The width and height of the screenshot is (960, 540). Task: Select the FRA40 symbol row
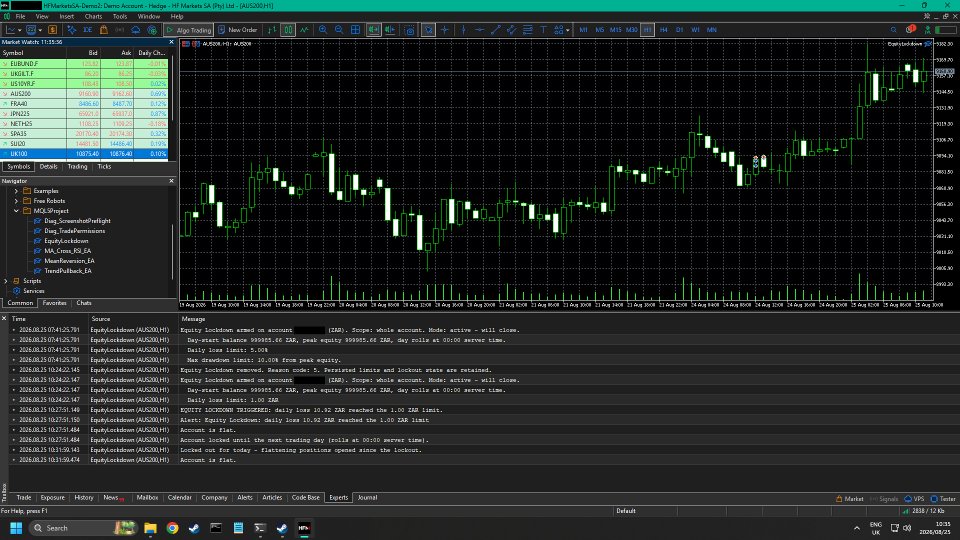click(x=84, y=104)
